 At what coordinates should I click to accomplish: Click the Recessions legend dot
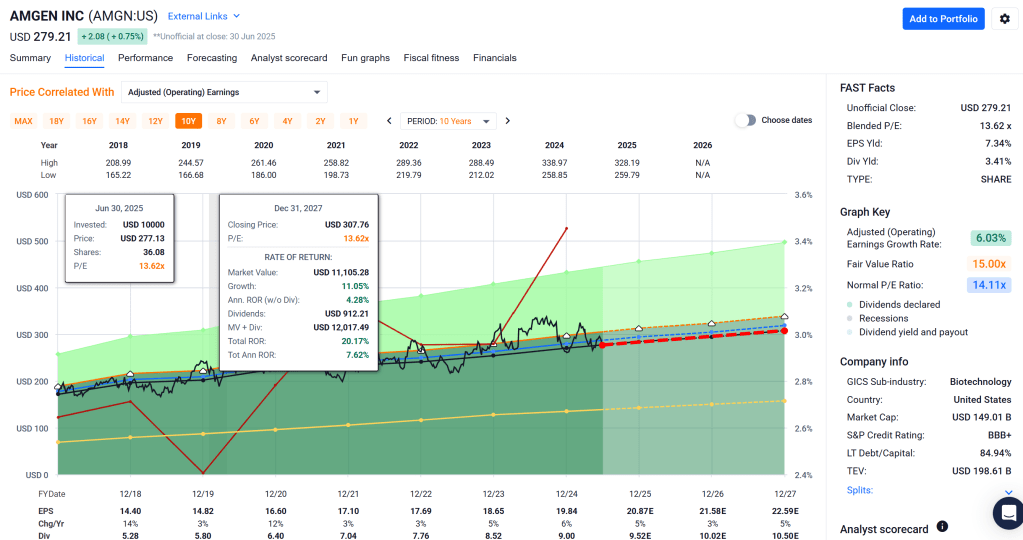848,318
